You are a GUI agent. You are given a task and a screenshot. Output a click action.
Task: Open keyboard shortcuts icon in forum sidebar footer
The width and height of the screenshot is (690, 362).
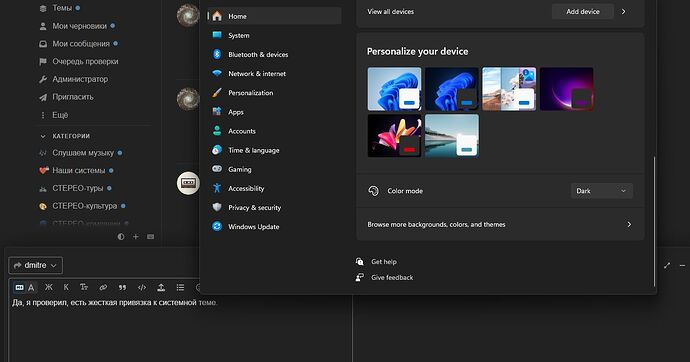150,237
